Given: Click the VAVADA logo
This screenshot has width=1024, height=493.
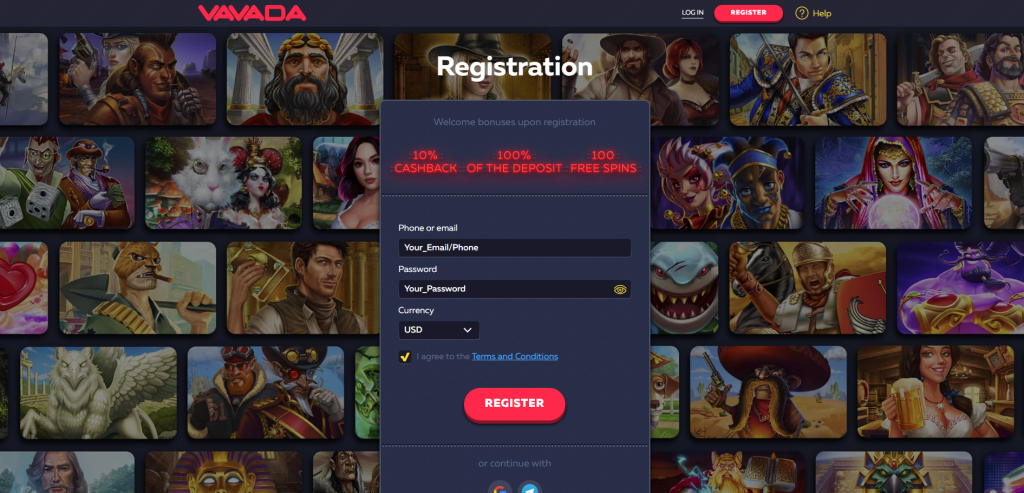Looking at the screenshot, I should click(252, 13).
